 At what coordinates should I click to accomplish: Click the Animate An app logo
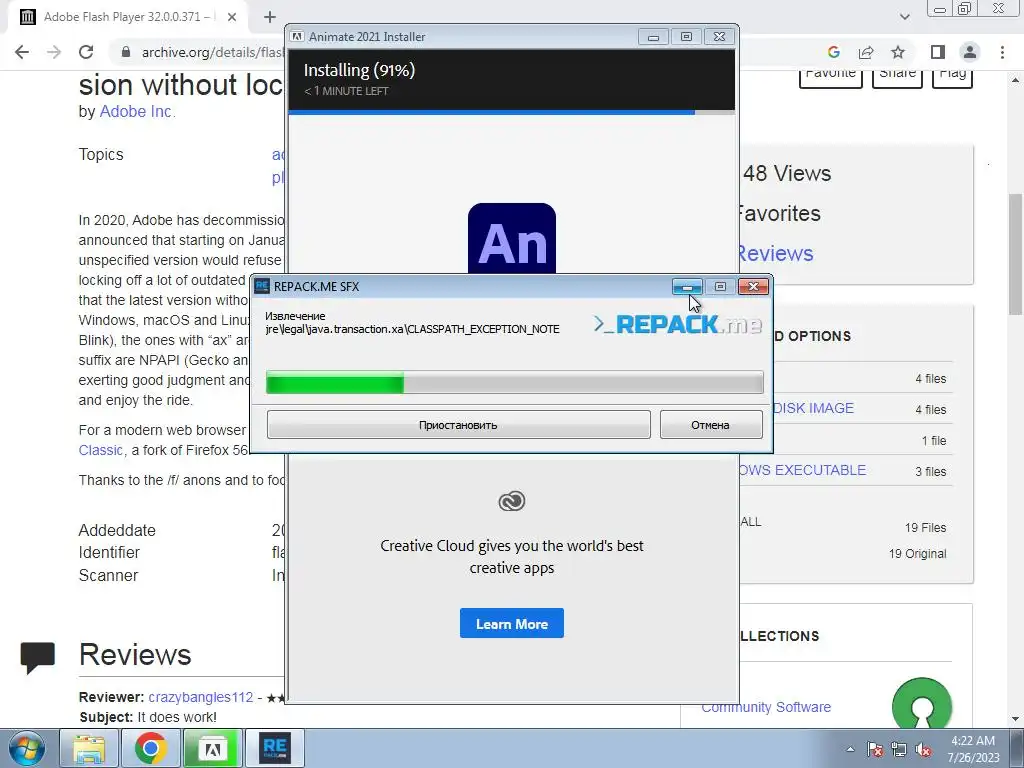(512, 239)
